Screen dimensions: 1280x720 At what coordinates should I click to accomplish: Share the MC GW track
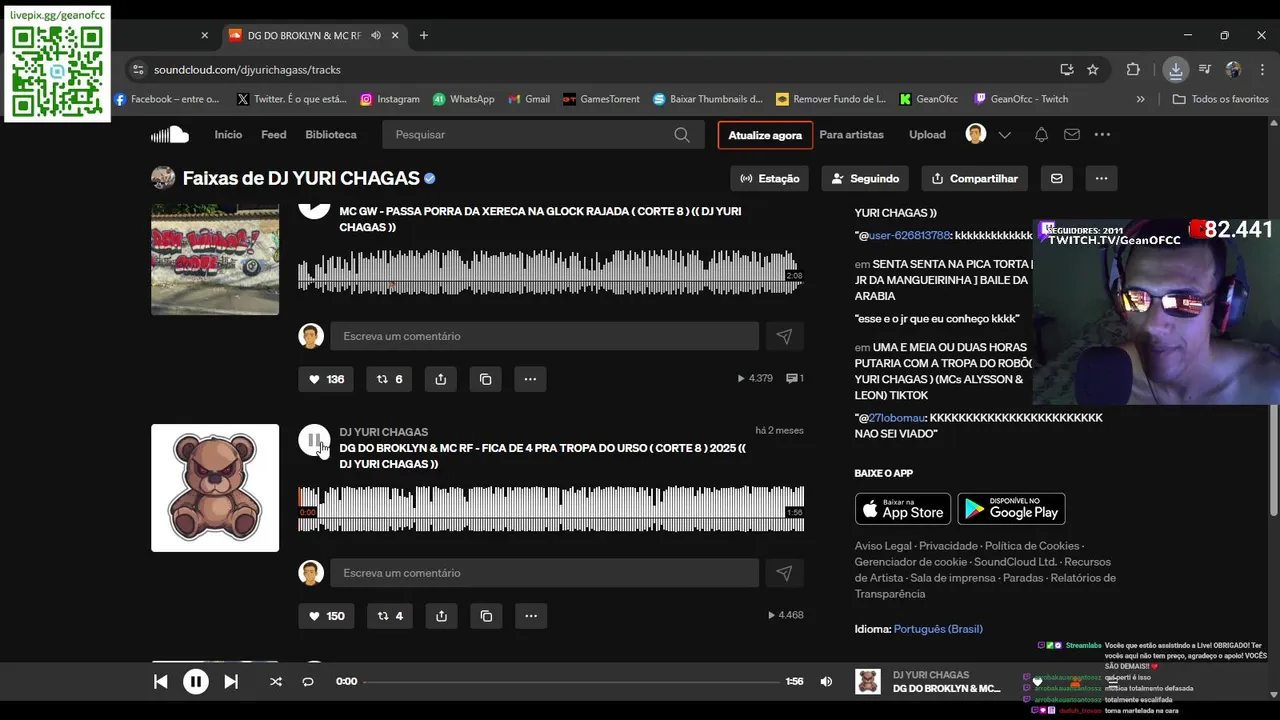[x=441, y=379]
